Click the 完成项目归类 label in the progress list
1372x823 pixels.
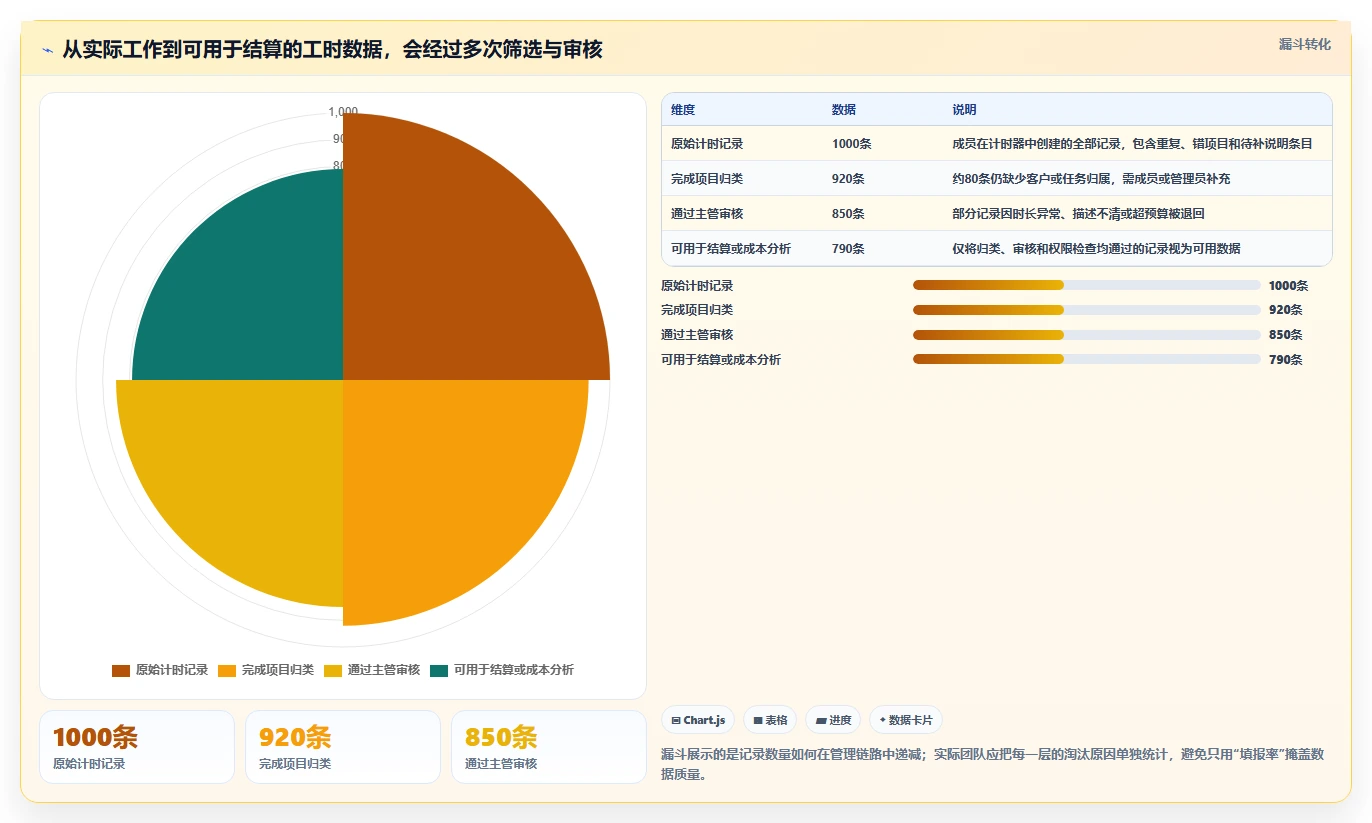pyautogui.click(x=697, y=310)
